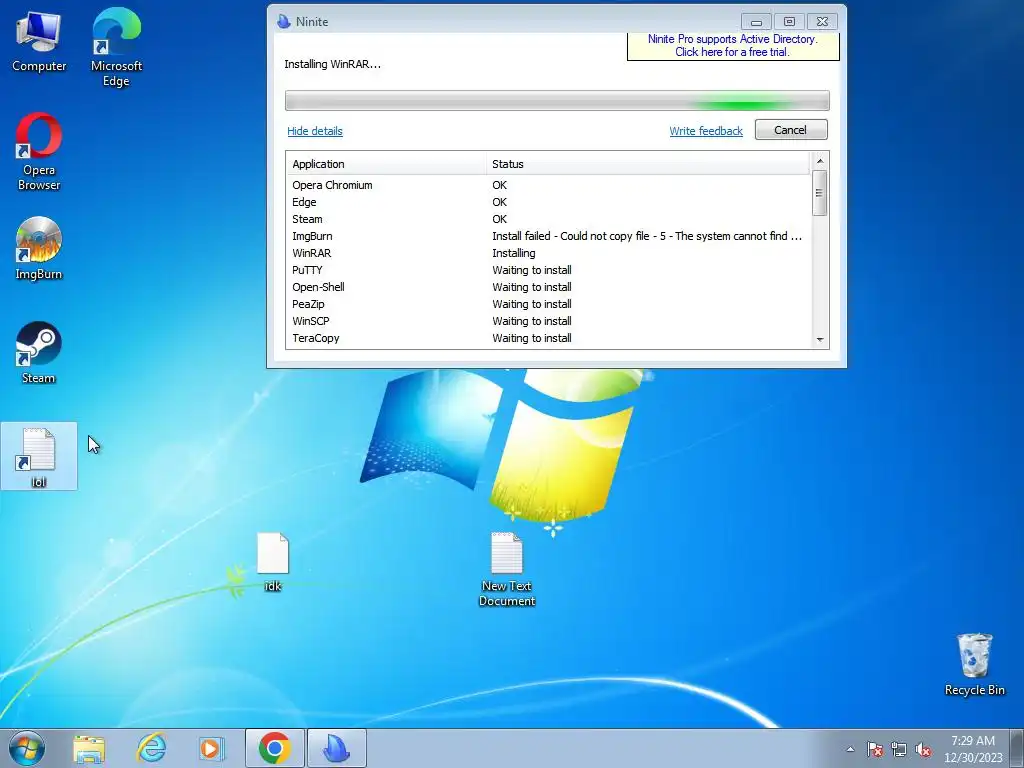
Task: Click the Ninite Pro free trial banner
Action: [x=733, y=46]
